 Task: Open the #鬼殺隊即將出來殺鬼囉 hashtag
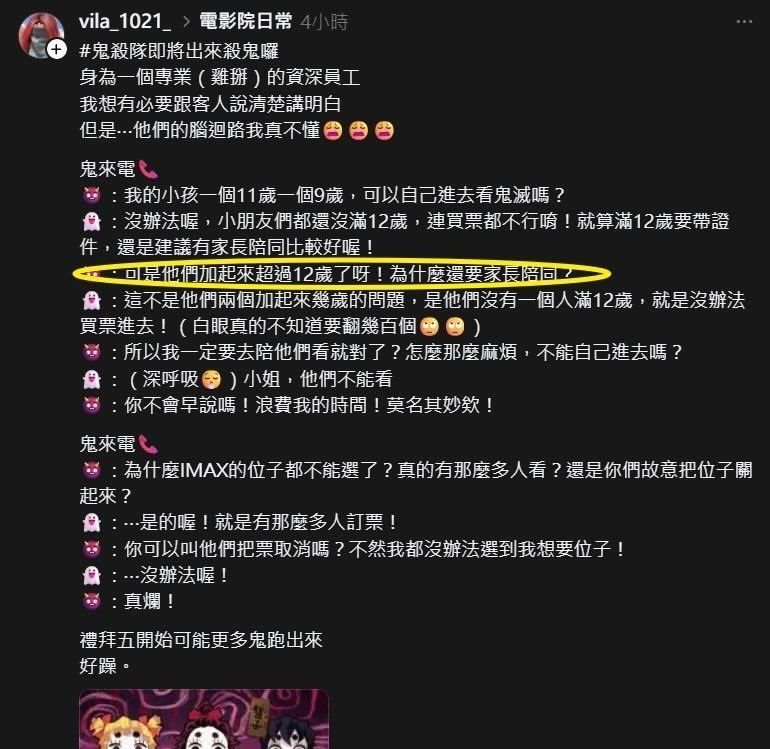pyautogui.click(x=179, y=51)
